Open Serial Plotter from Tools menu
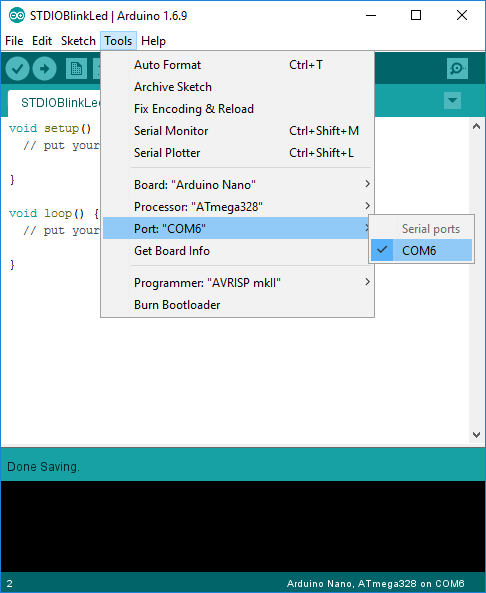This screenshot has width=486, height=593. [x=238, y=152]
